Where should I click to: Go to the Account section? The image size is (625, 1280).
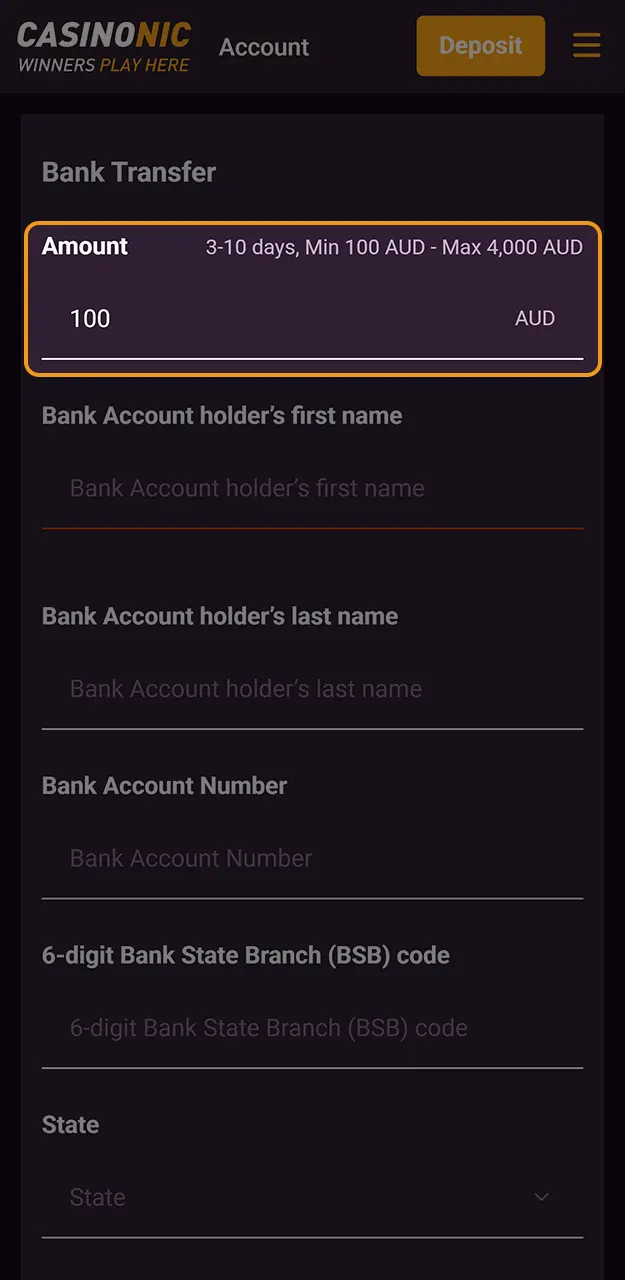pos(264,46)
